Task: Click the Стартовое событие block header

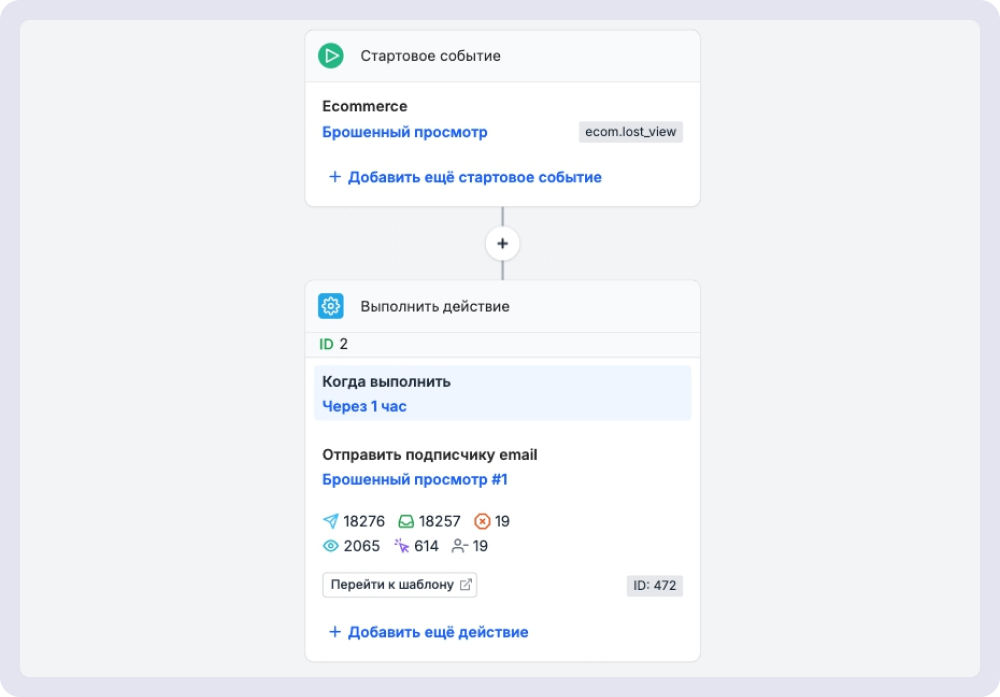Action: tap(503, 56)
